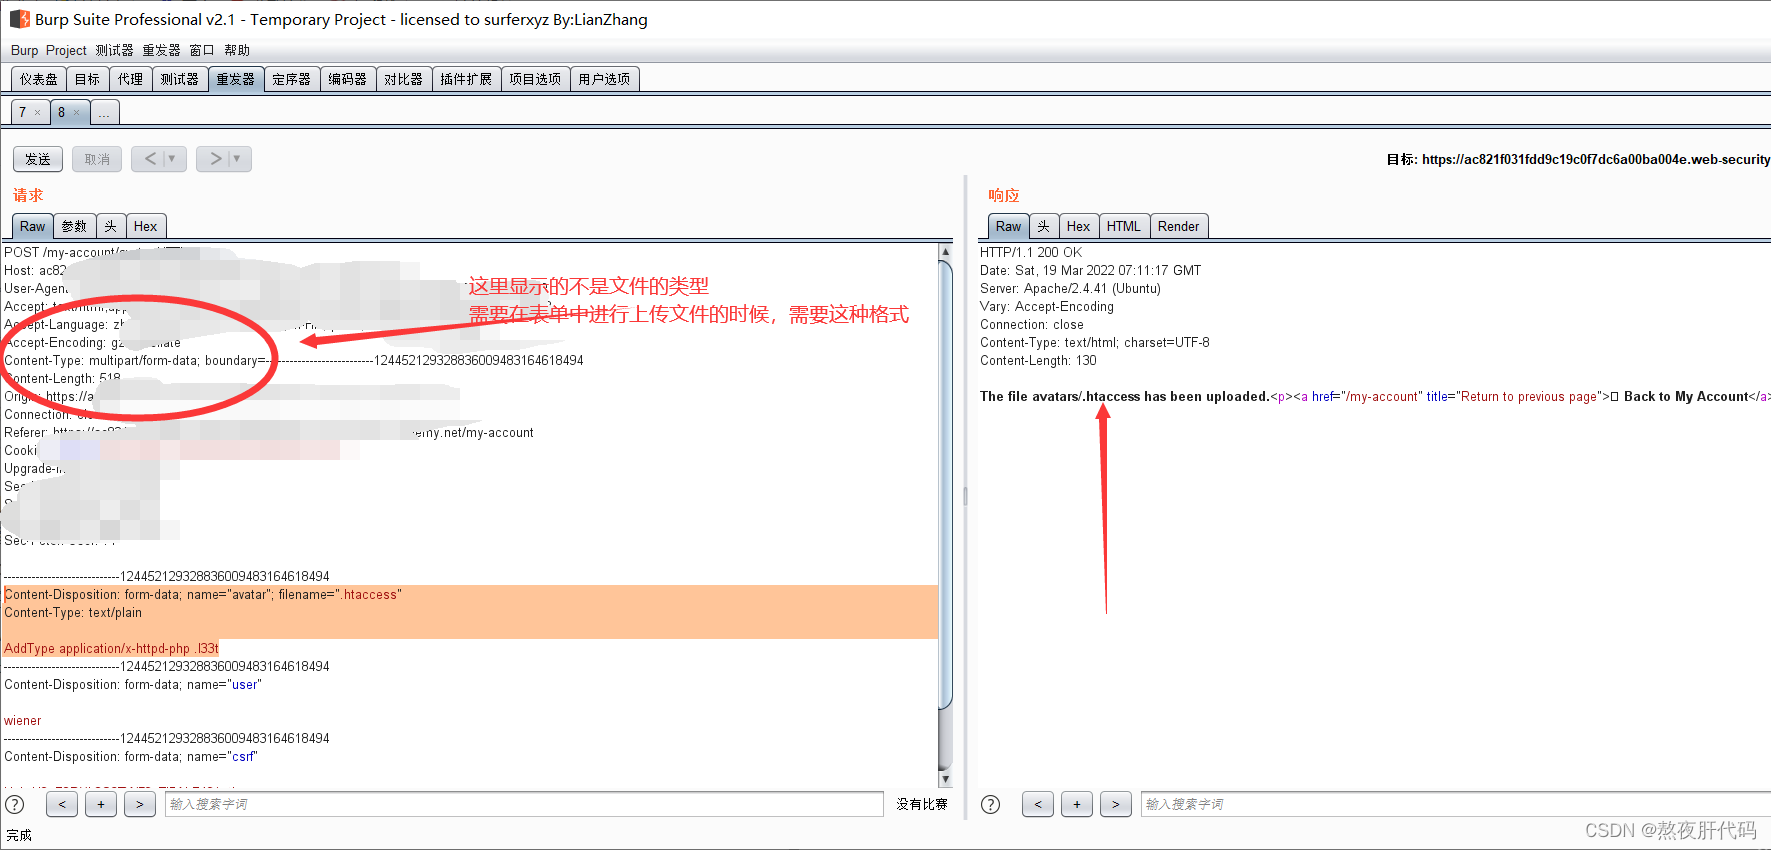Go to previous request history item
This screenshot has height=850, width=1771.
click(x=150, y=159)
